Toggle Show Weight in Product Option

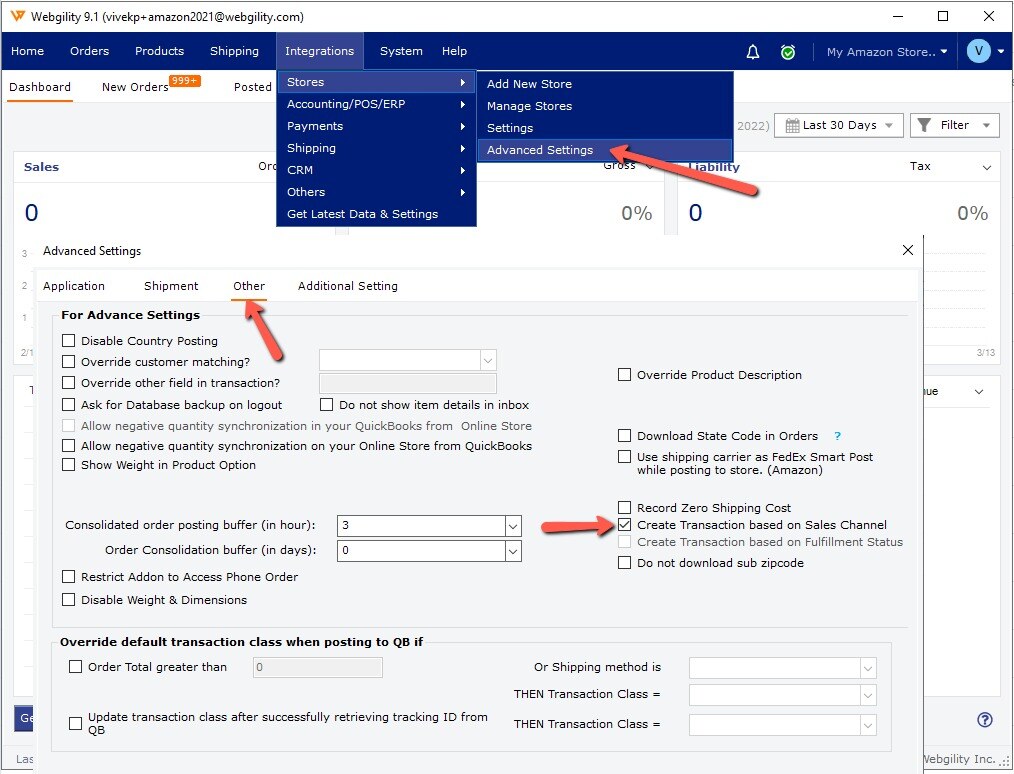tap(69, 465)
